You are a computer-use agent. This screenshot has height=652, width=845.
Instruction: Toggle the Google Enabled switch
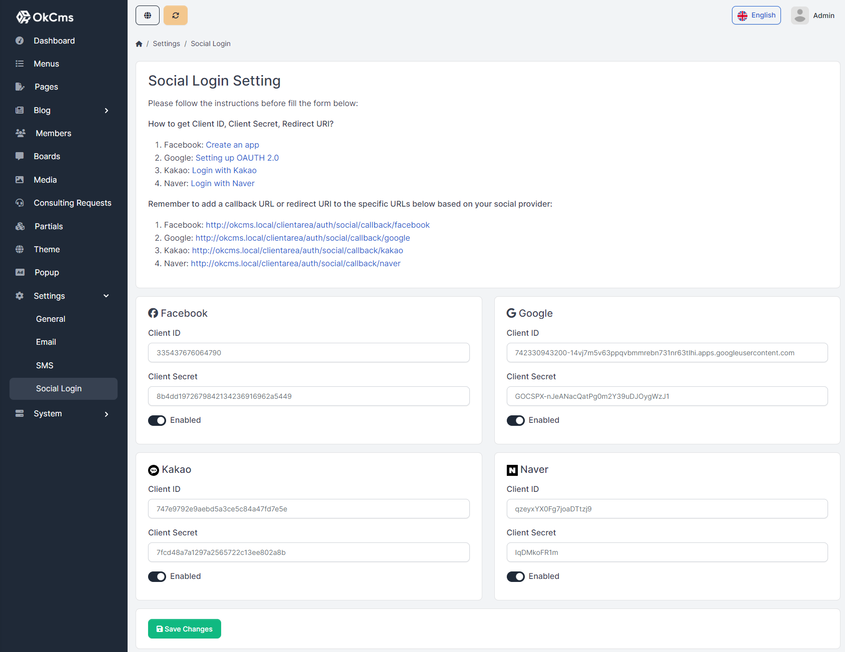coord(516,420)
